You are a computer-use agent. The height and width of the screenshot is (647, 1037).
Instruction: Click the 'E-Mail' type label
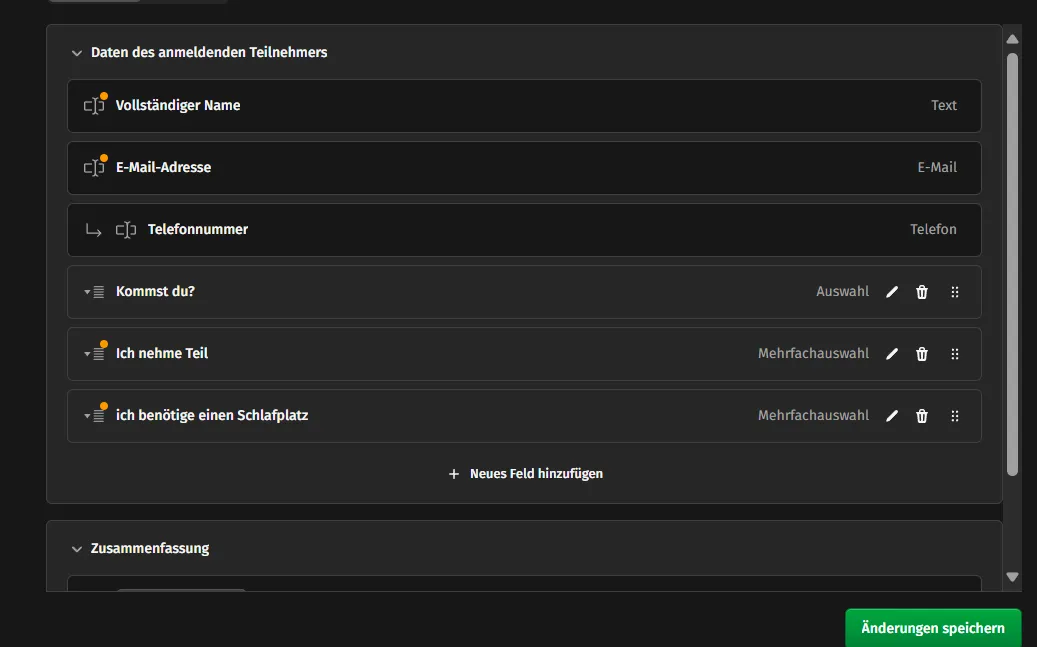[937, 167]
